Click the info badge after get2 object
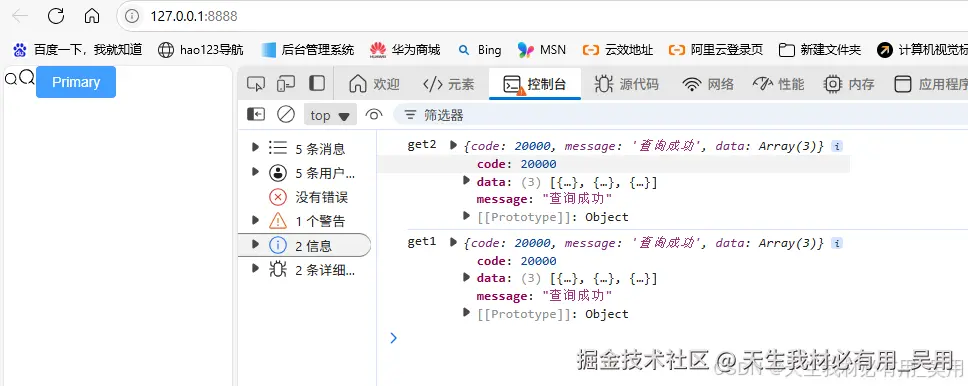The image size is (968, 386). tap(837, 146)
